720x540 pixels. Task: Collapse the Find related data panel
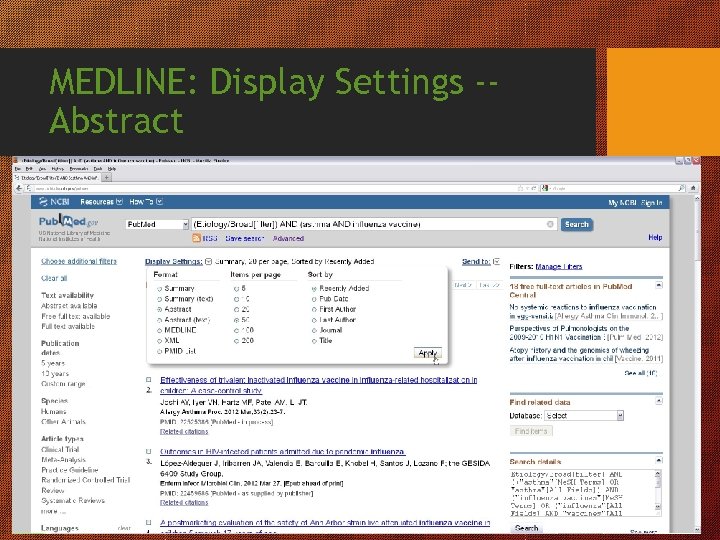pyautogui.click(x=658, y=401)
